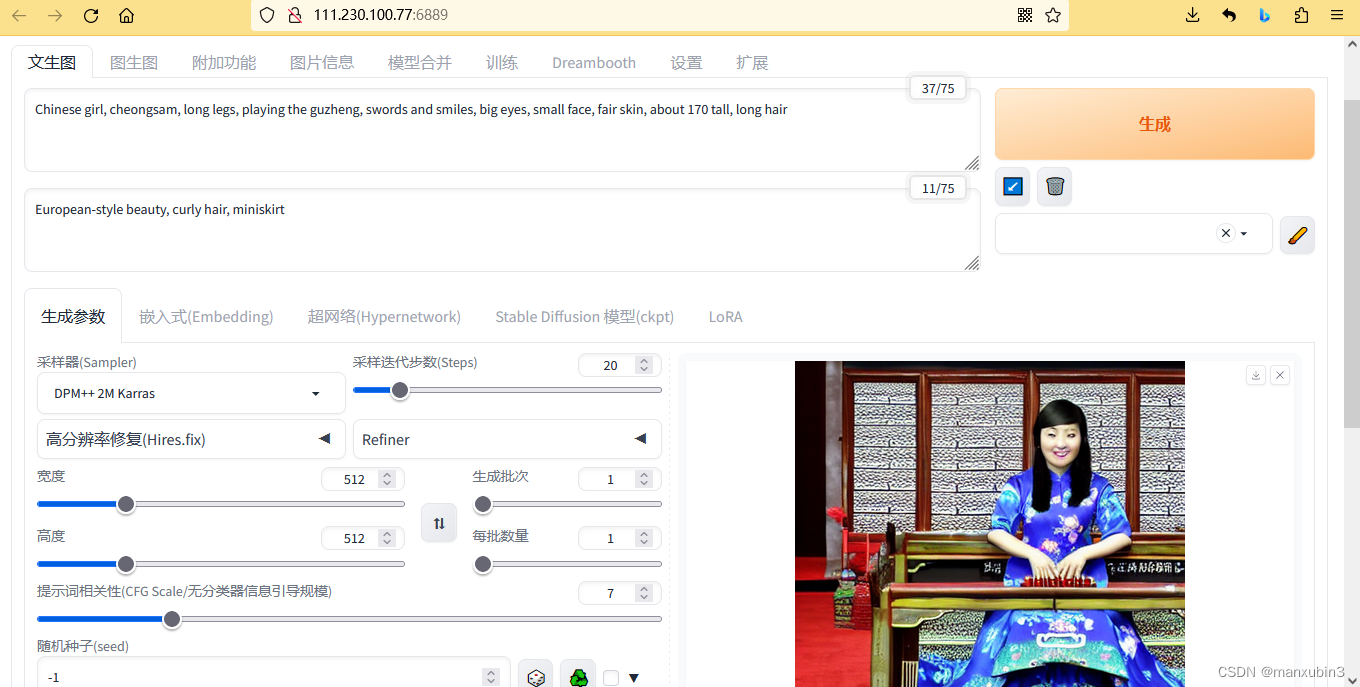Open the 设置 tab
The image size is (1360, 687).
(686, 62)
